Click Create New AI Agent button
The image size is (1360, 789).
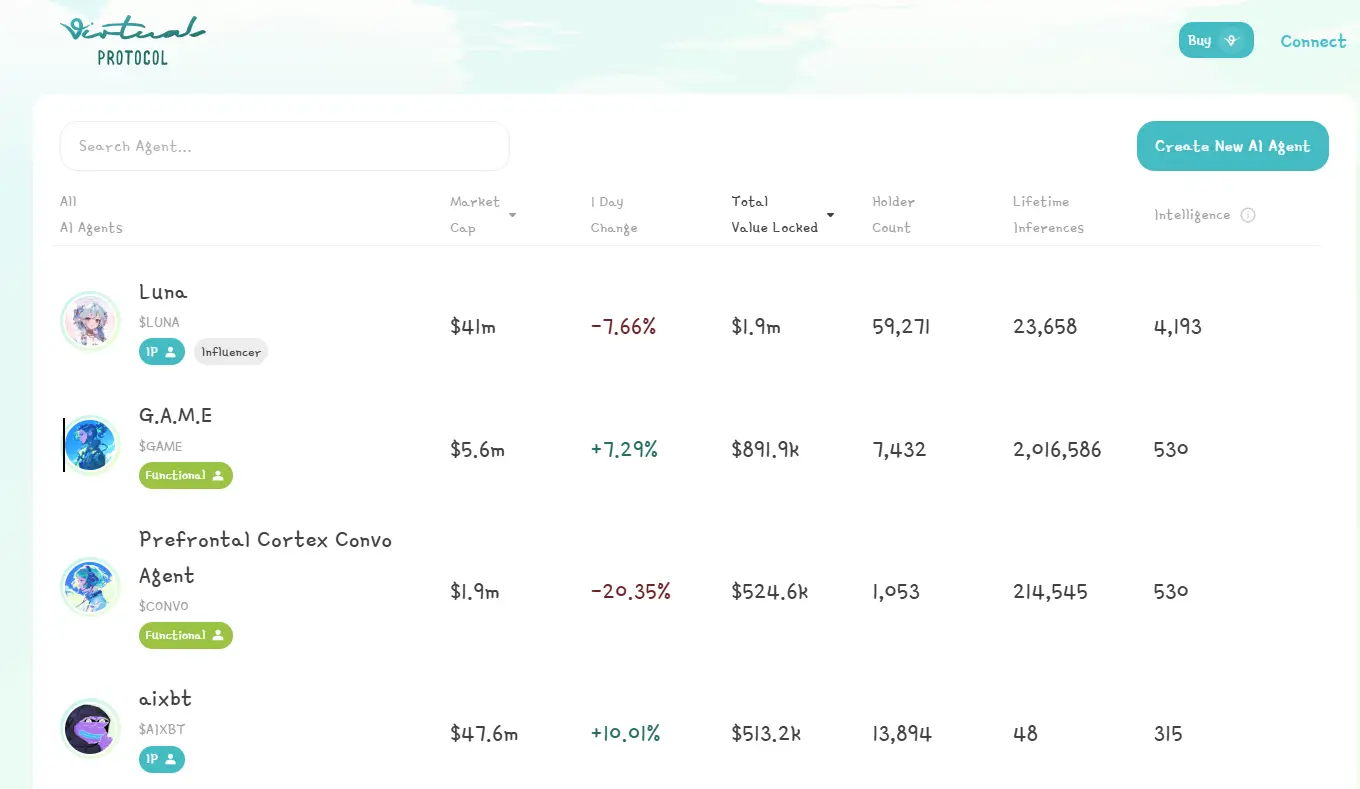point(1232,146)
